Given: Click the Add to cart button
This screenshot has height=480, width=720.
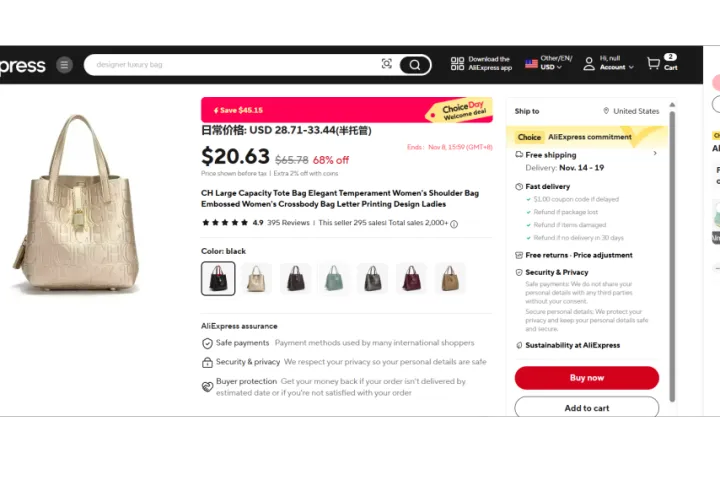Looking at the screenshot, I should coord(587,407).
